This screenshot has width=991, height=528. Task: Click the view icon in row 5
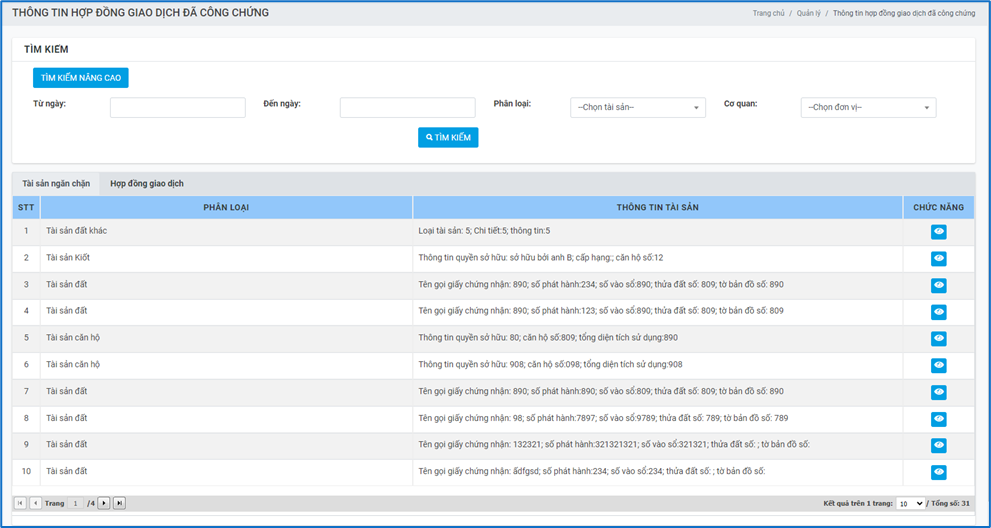938,339
